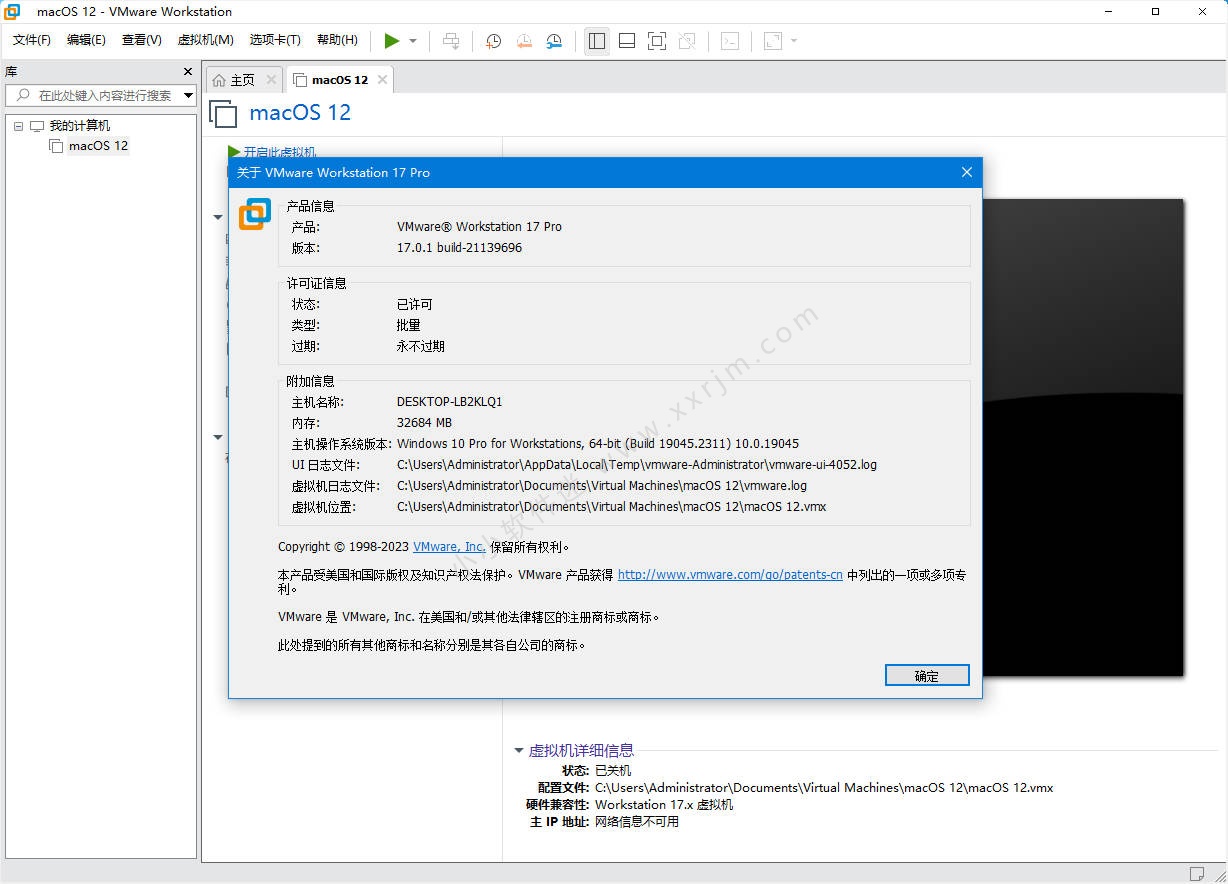The image size is (1228, 884).
Task: Collapse the 我的计算机 tree node
Action: (18, 126)
